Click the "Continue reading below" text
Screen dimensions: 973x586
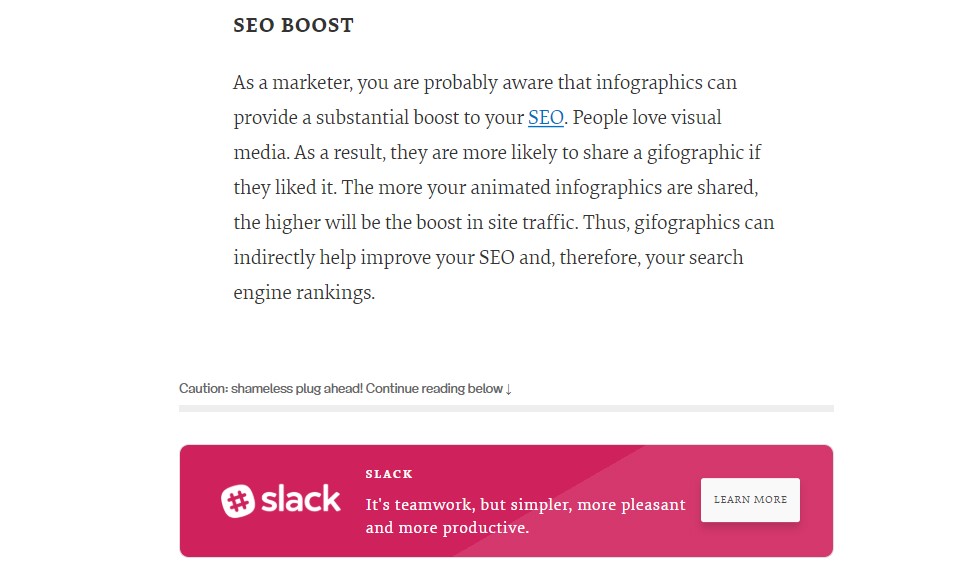(434, 389)
